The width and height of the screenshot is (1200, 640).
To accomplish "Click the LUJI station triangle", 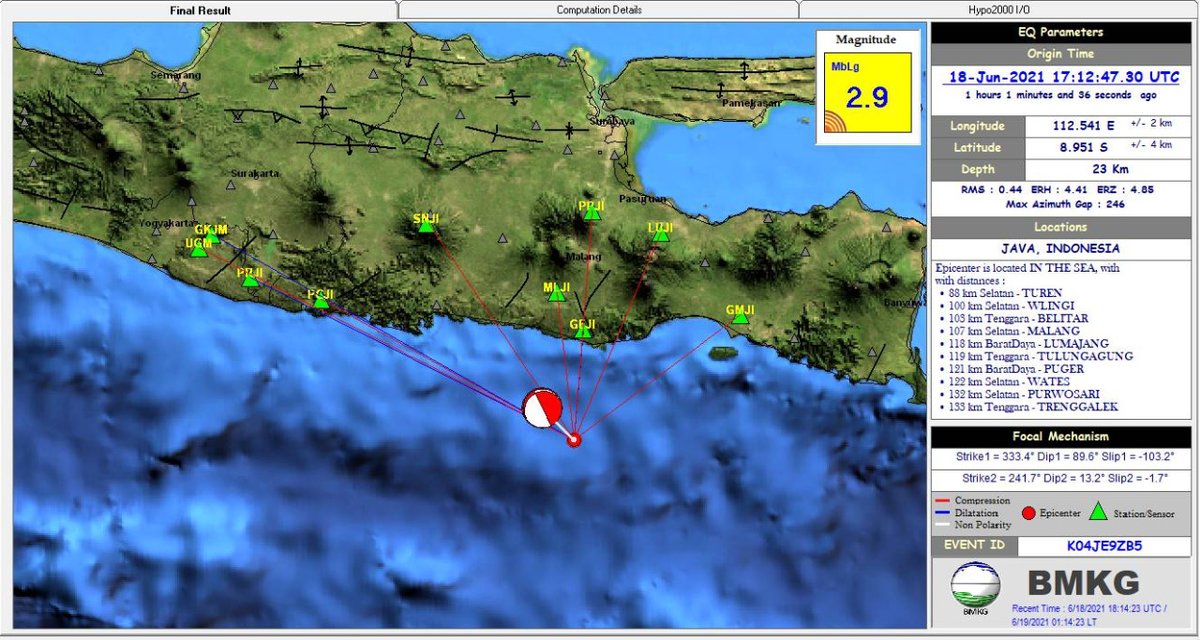I will click(x=659, y=236).
